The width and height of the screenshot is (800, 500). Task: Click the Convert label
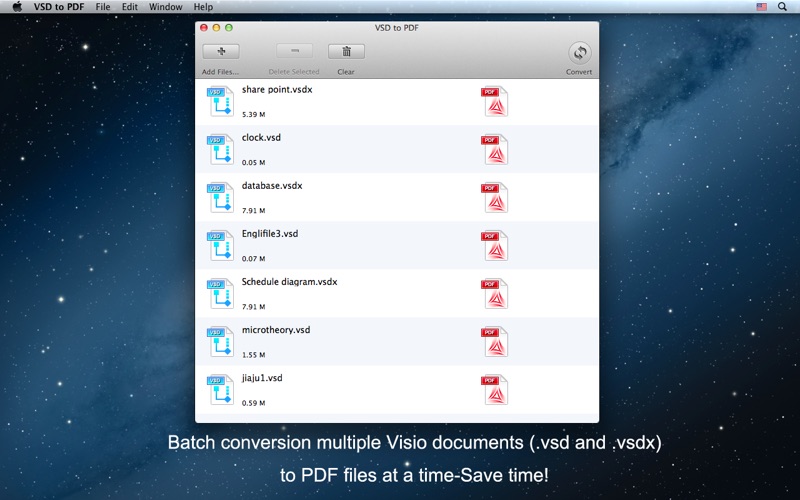[579, 72]
